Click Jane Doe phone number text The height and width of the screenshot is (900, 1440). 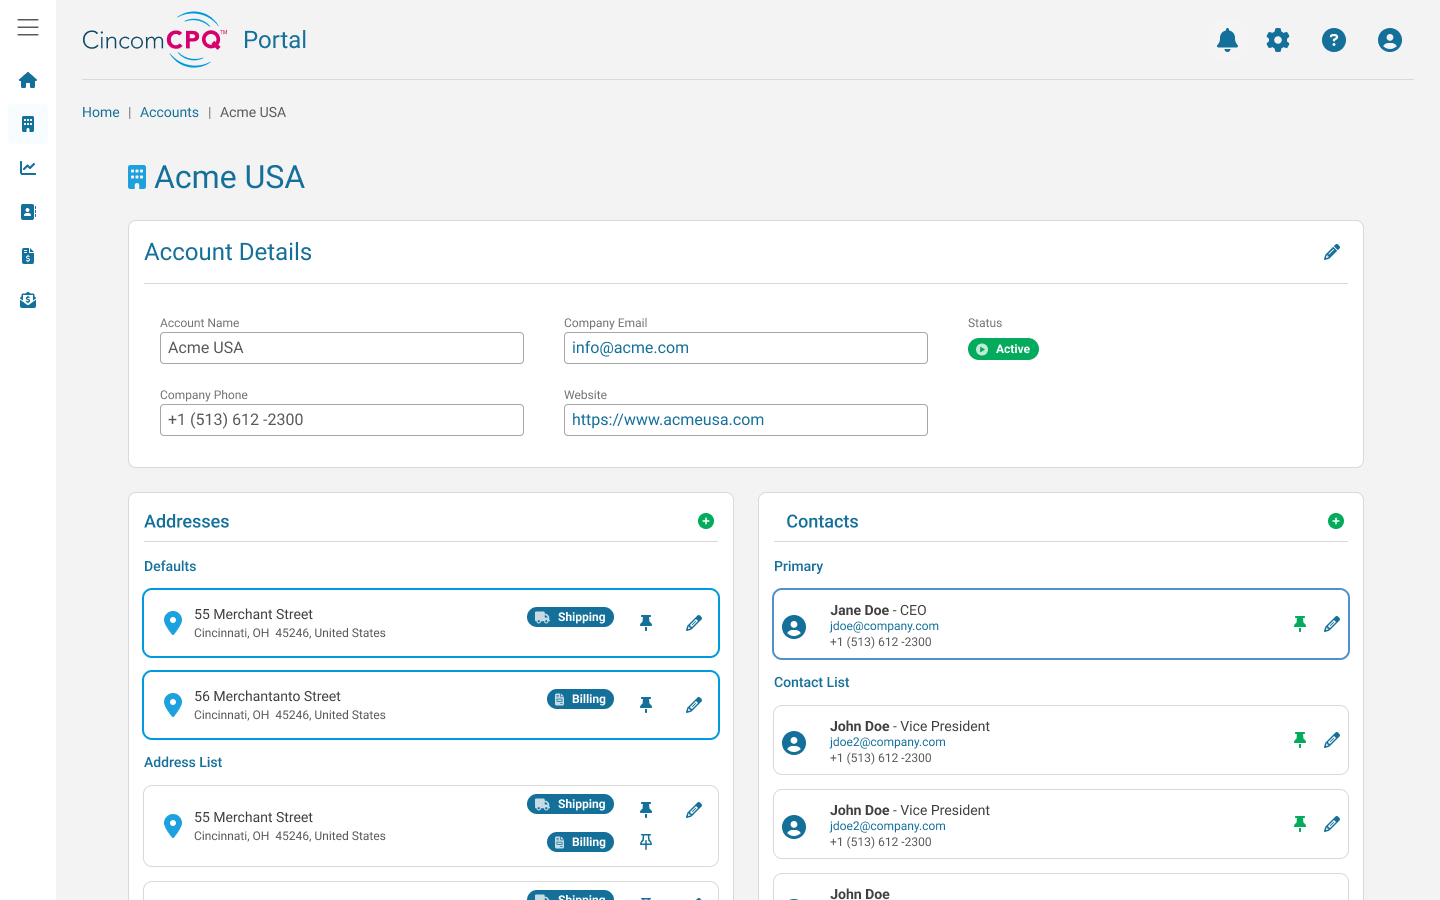click(x=881, y=642)
